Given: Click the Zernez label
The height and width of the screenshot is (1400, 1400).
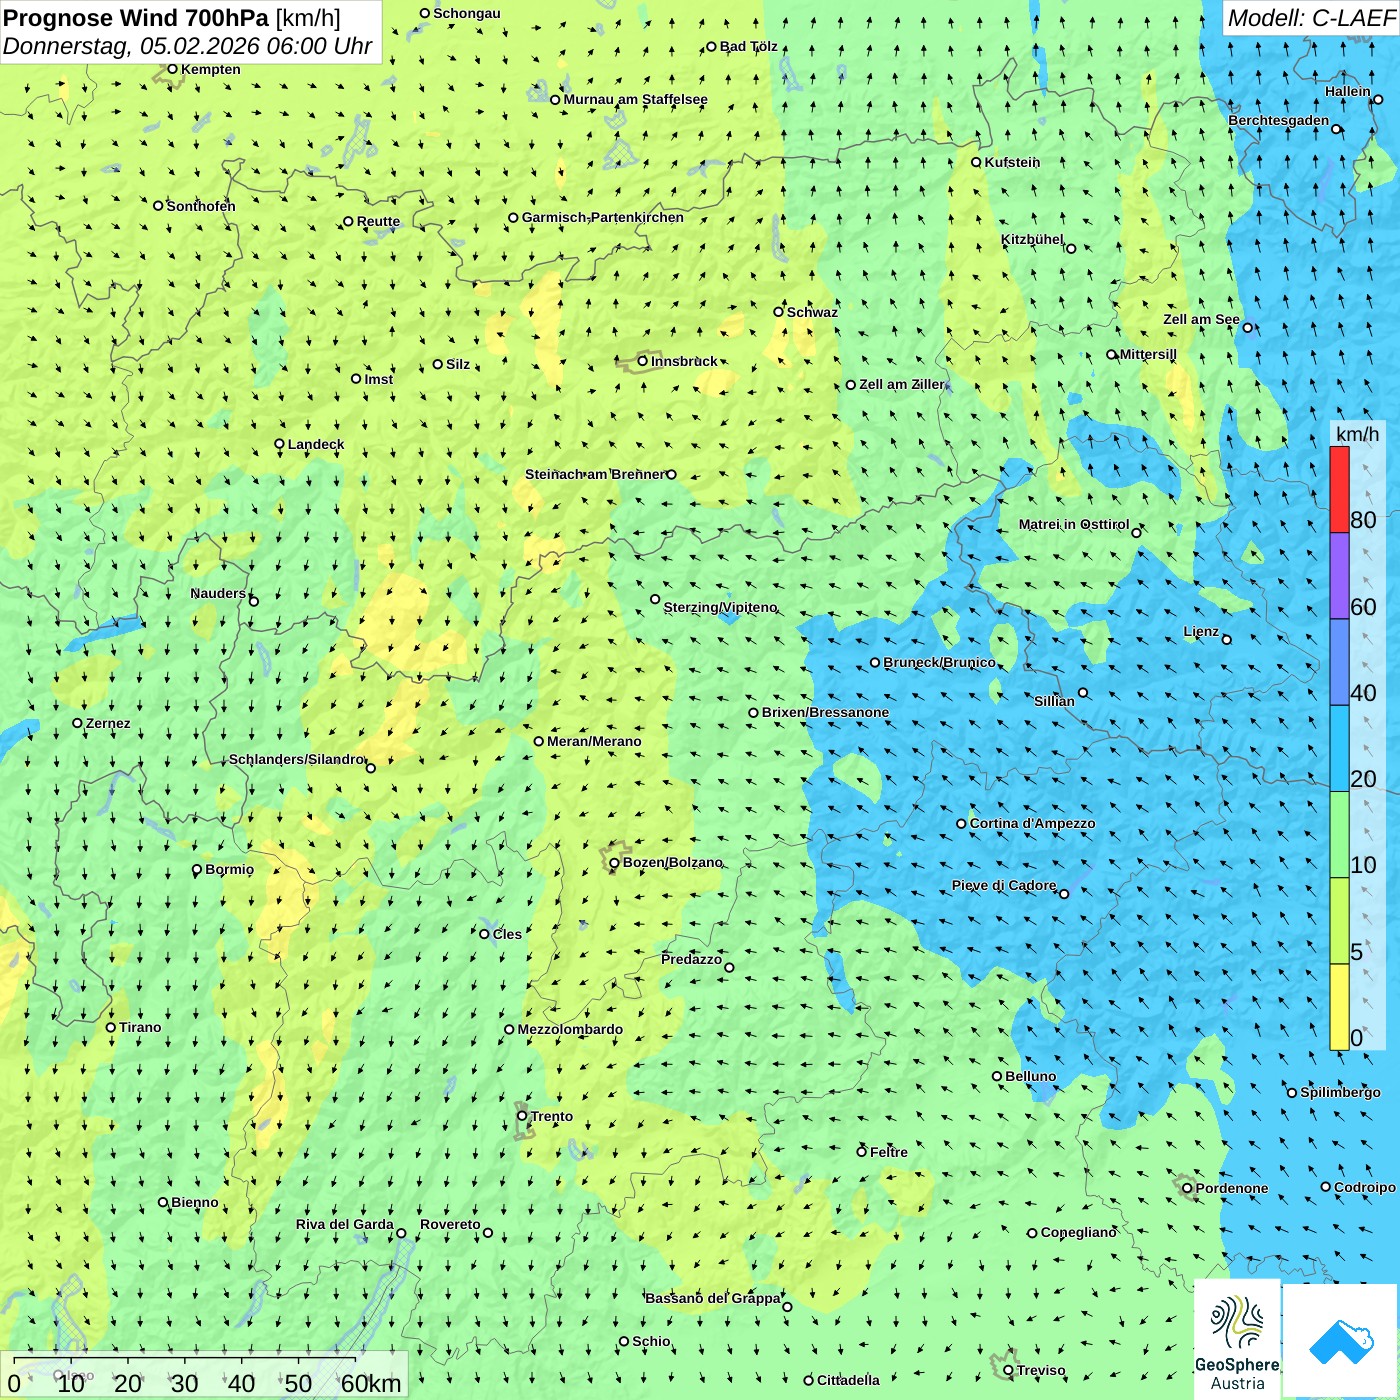Looking at the screenshot, I should click(108, 723).
